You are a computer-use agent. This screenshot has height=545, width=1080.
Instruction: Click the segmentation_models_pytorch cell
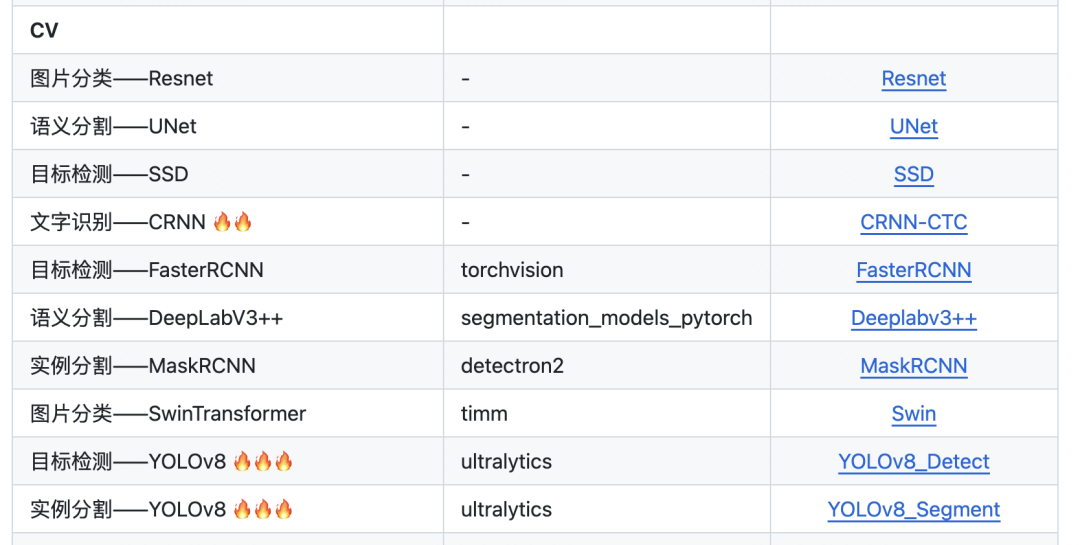pos(606,318)
